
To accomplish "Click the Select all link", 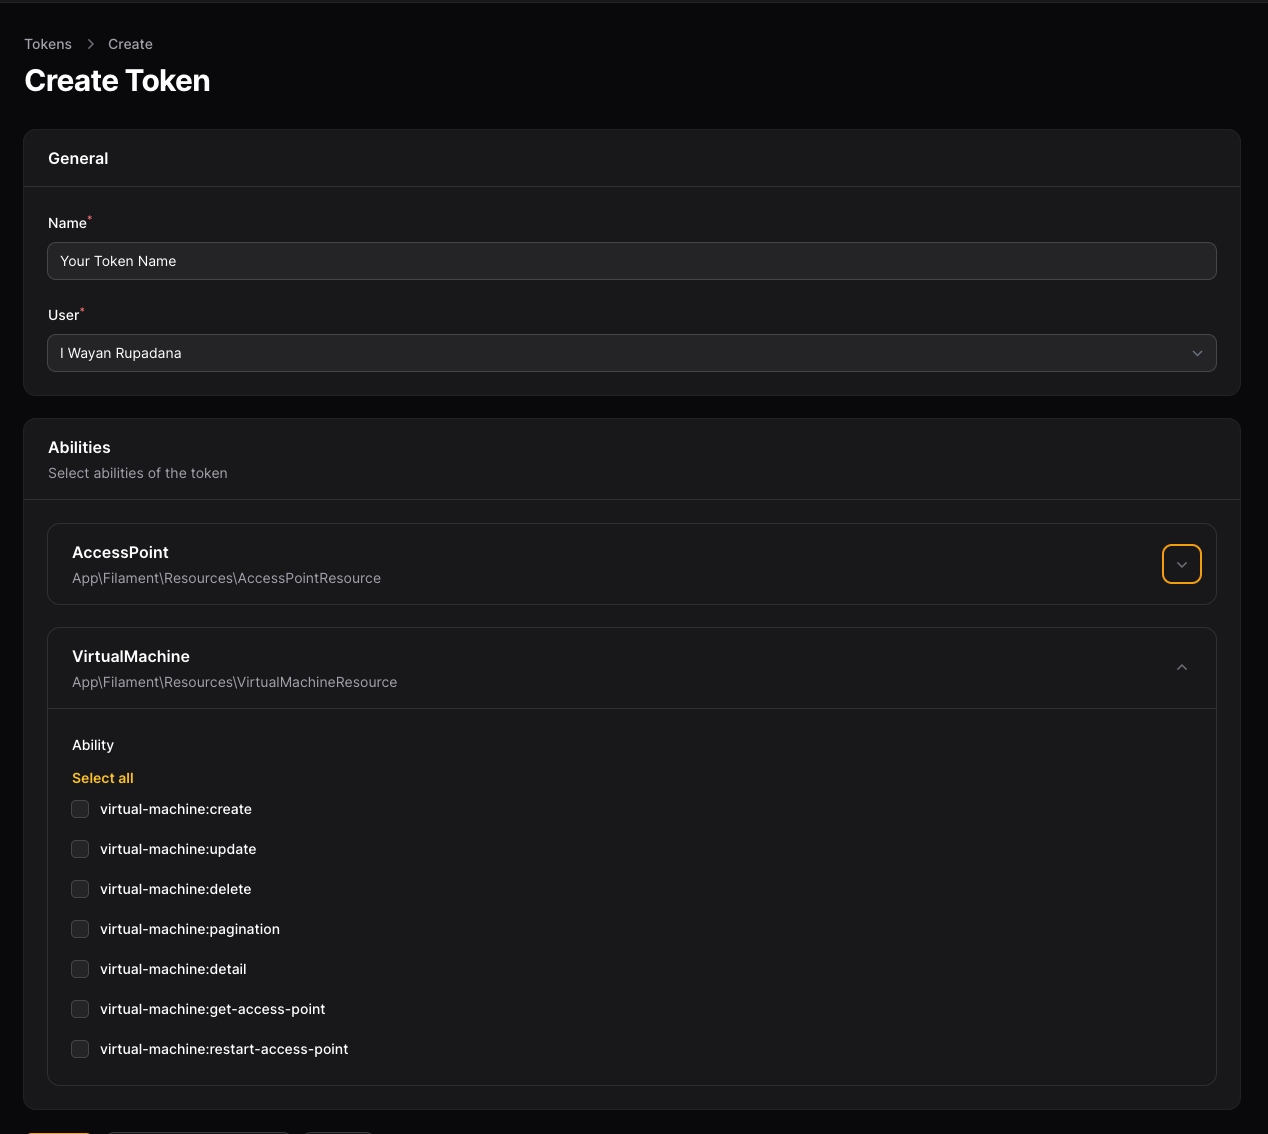I will (102, 778).
